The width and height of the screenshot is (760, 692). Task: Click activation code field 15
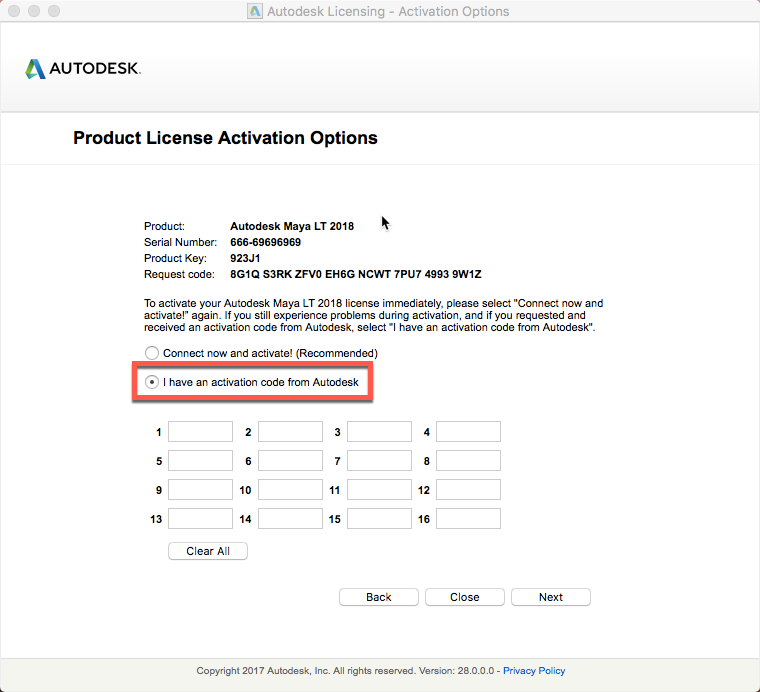pyautogui.click(x=379, y=519)
